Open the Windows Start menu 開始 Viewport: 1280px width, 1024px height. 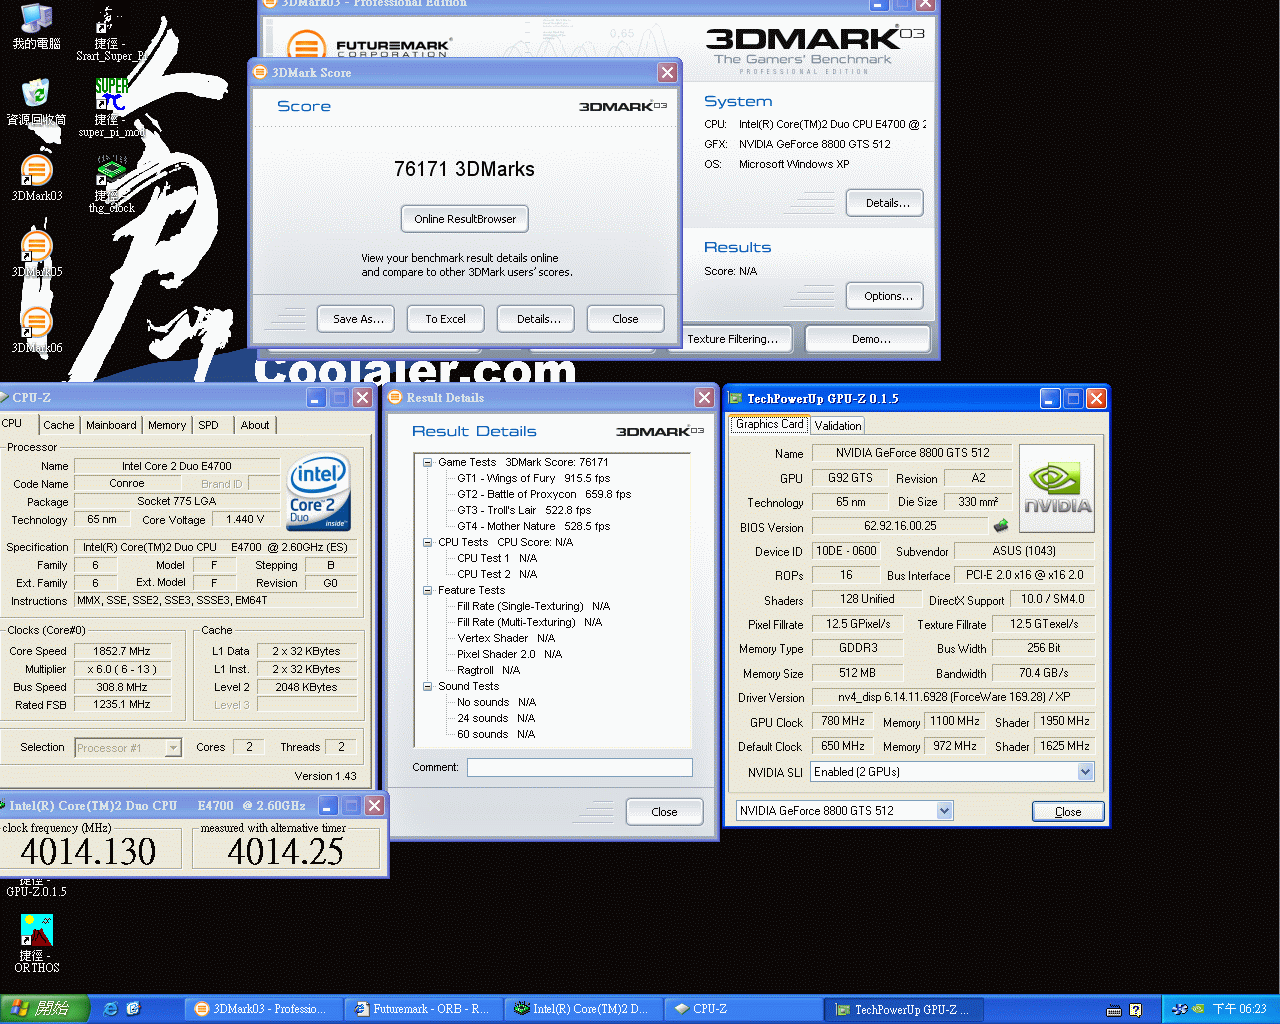(44, 1009)
